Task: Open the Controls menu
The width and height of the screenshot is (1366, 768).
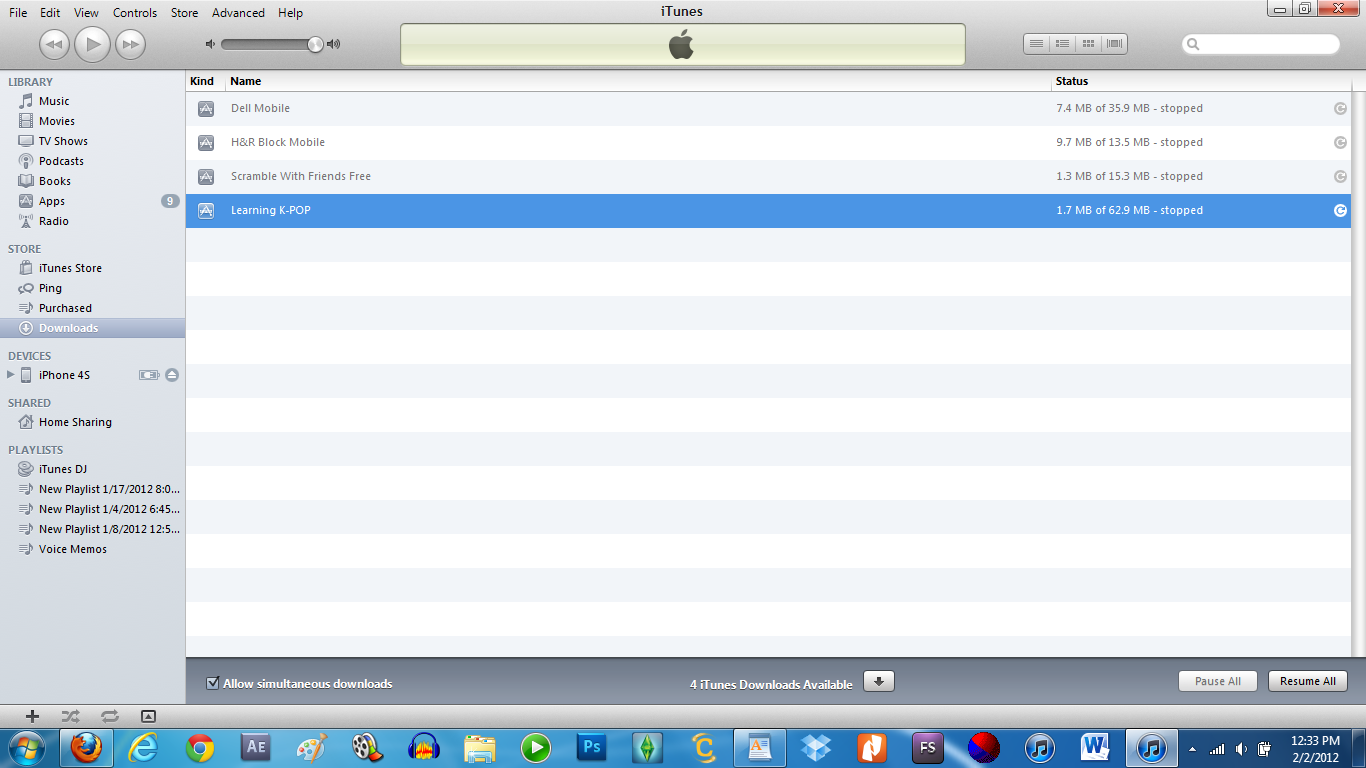Action: click(x=135, y=13)
